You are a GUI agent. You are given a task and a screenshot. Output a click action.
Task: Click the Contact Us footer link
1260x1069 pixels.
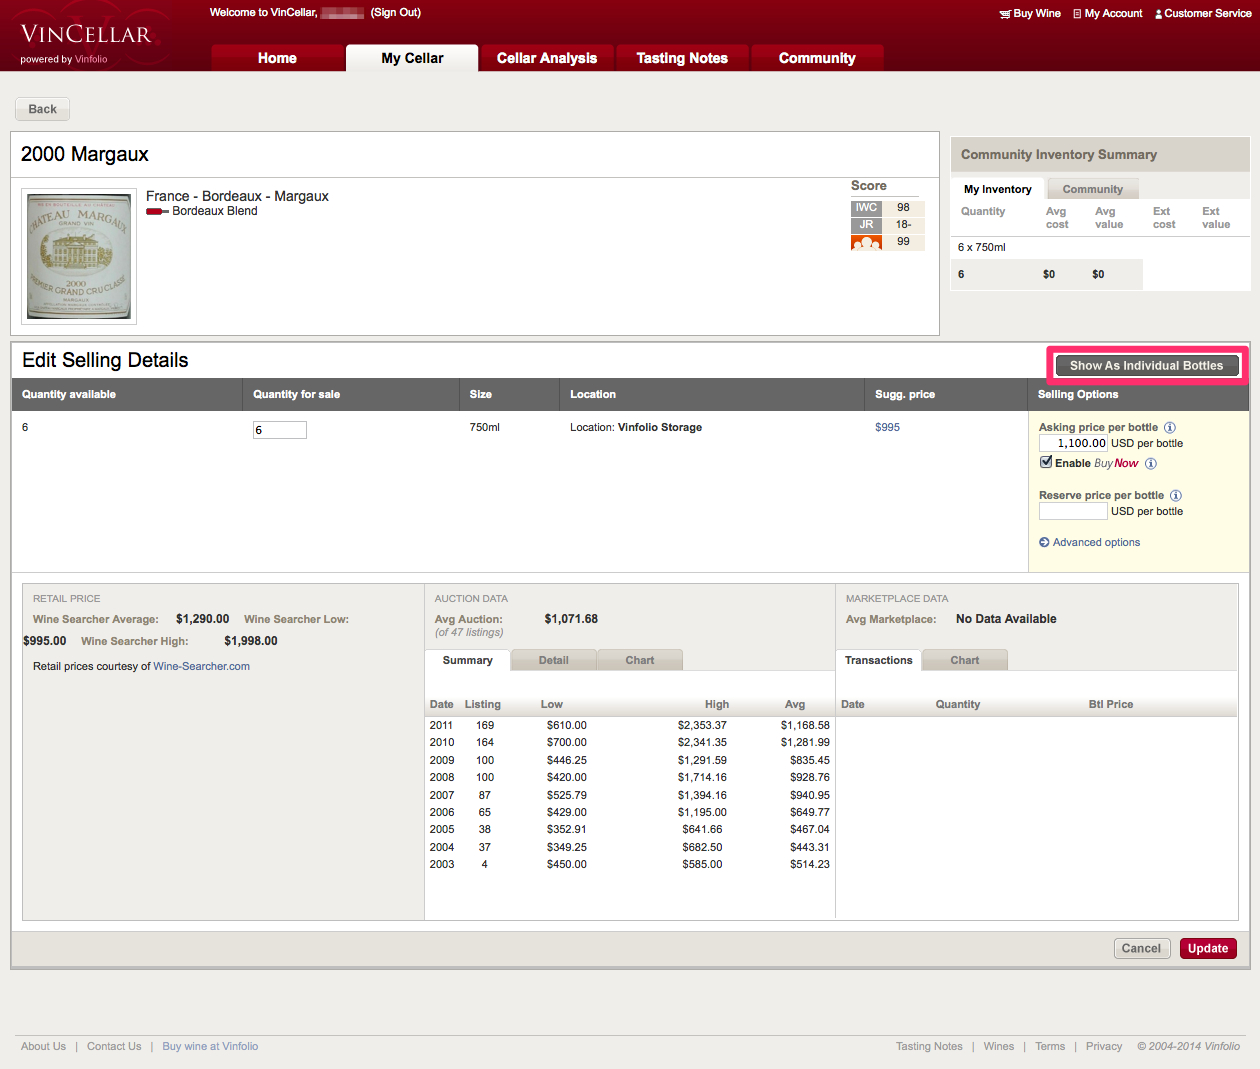tap(114, 1047)
